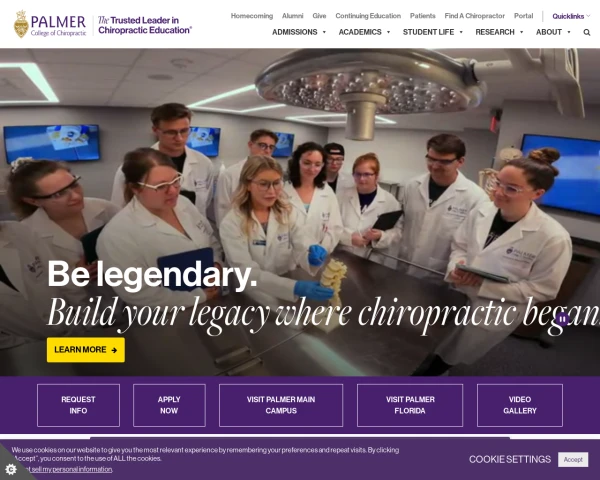
Task: Select Visit Palmer Florida
Action: pos(410,405)
